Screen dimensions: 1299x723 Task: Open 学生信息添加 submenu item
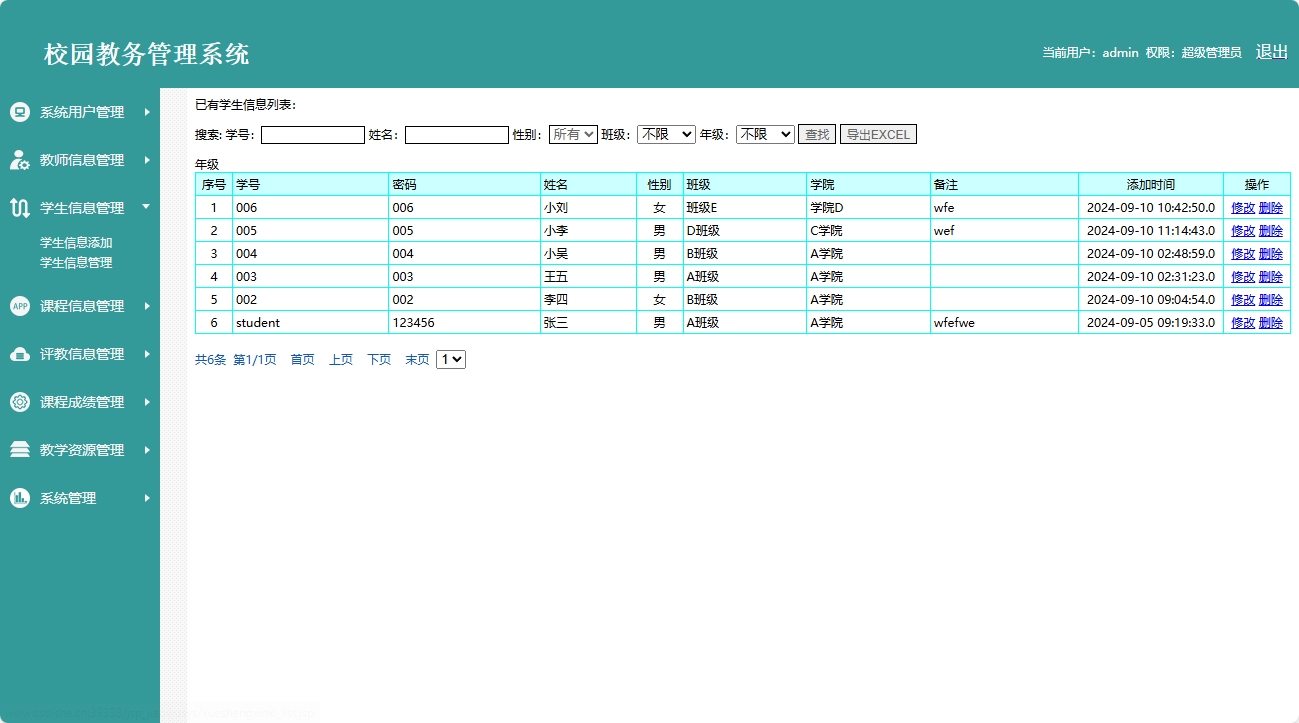(x=76, y=242)
